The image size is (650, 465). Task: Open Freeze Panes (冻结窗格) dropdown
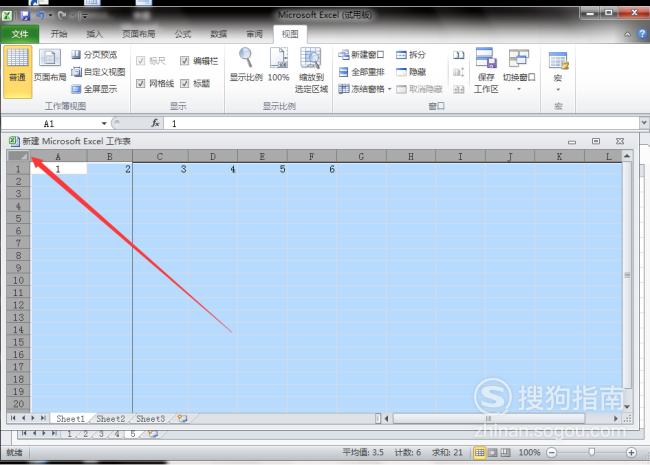click(x=365, y=89)
